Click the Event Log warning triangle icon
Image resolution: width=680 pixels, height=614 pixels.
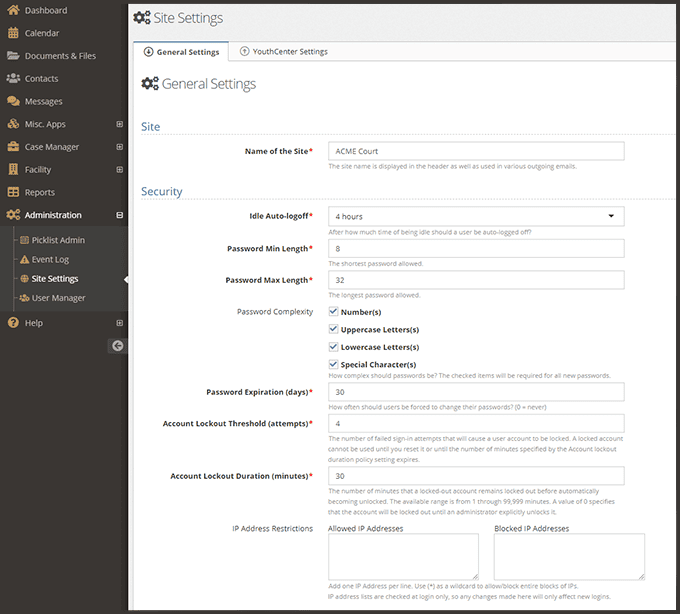25,259
